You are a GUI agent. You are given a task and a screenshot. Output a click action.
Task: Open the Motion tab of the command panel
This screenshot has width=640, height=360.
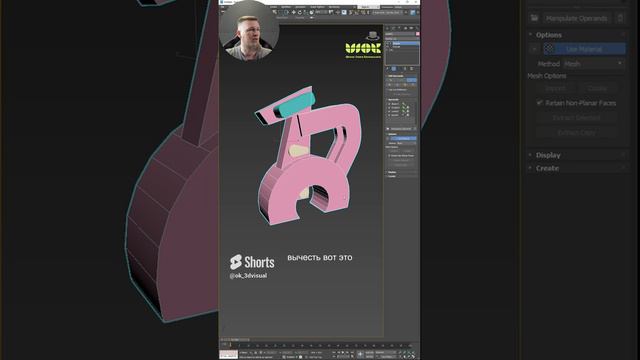pos(405,28)
